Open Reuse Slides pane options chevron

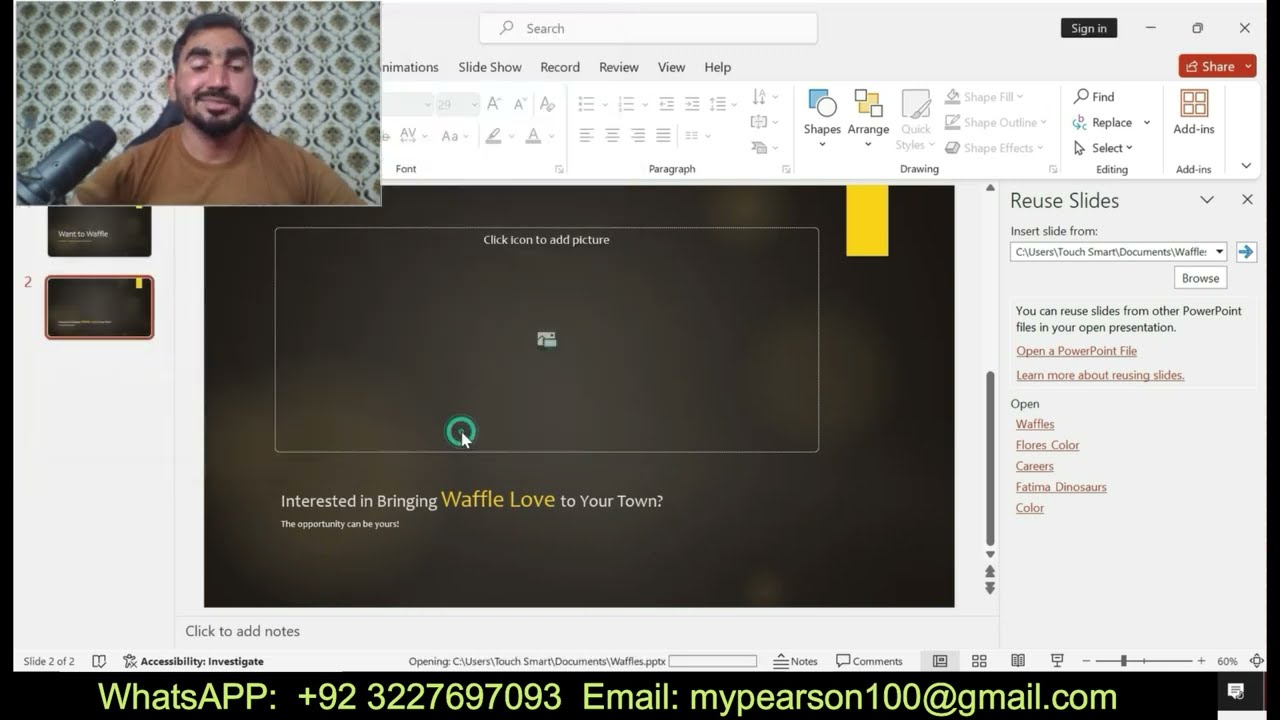click(x=1207, y=200)
